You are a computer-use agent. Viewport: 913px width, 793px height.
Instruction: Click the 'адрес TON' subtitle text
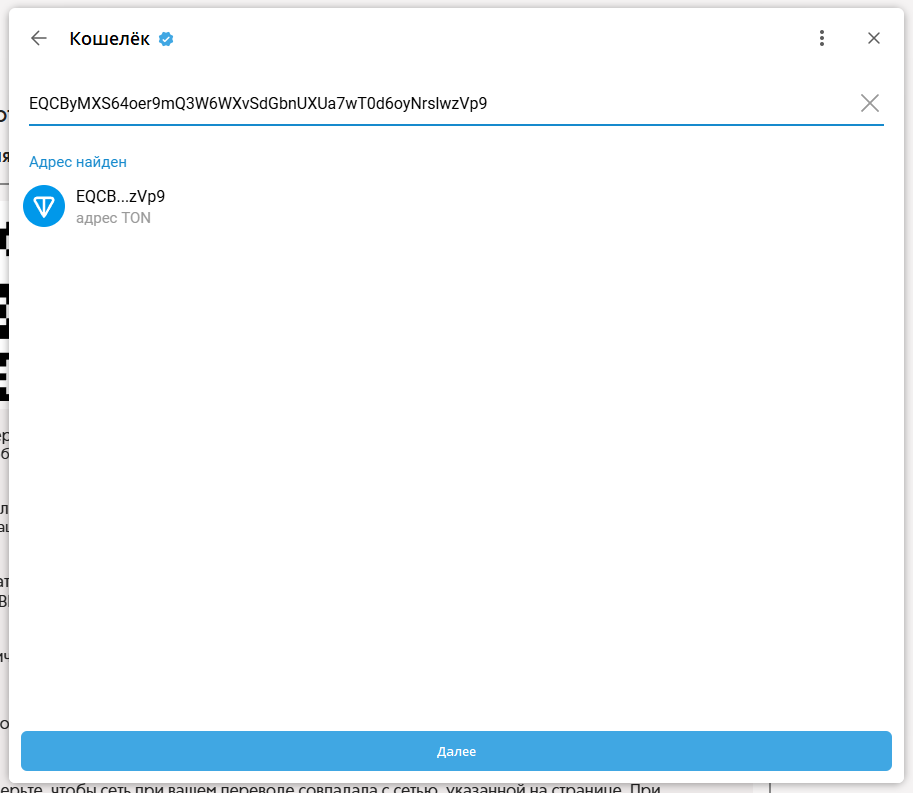[x=113, y=218]
